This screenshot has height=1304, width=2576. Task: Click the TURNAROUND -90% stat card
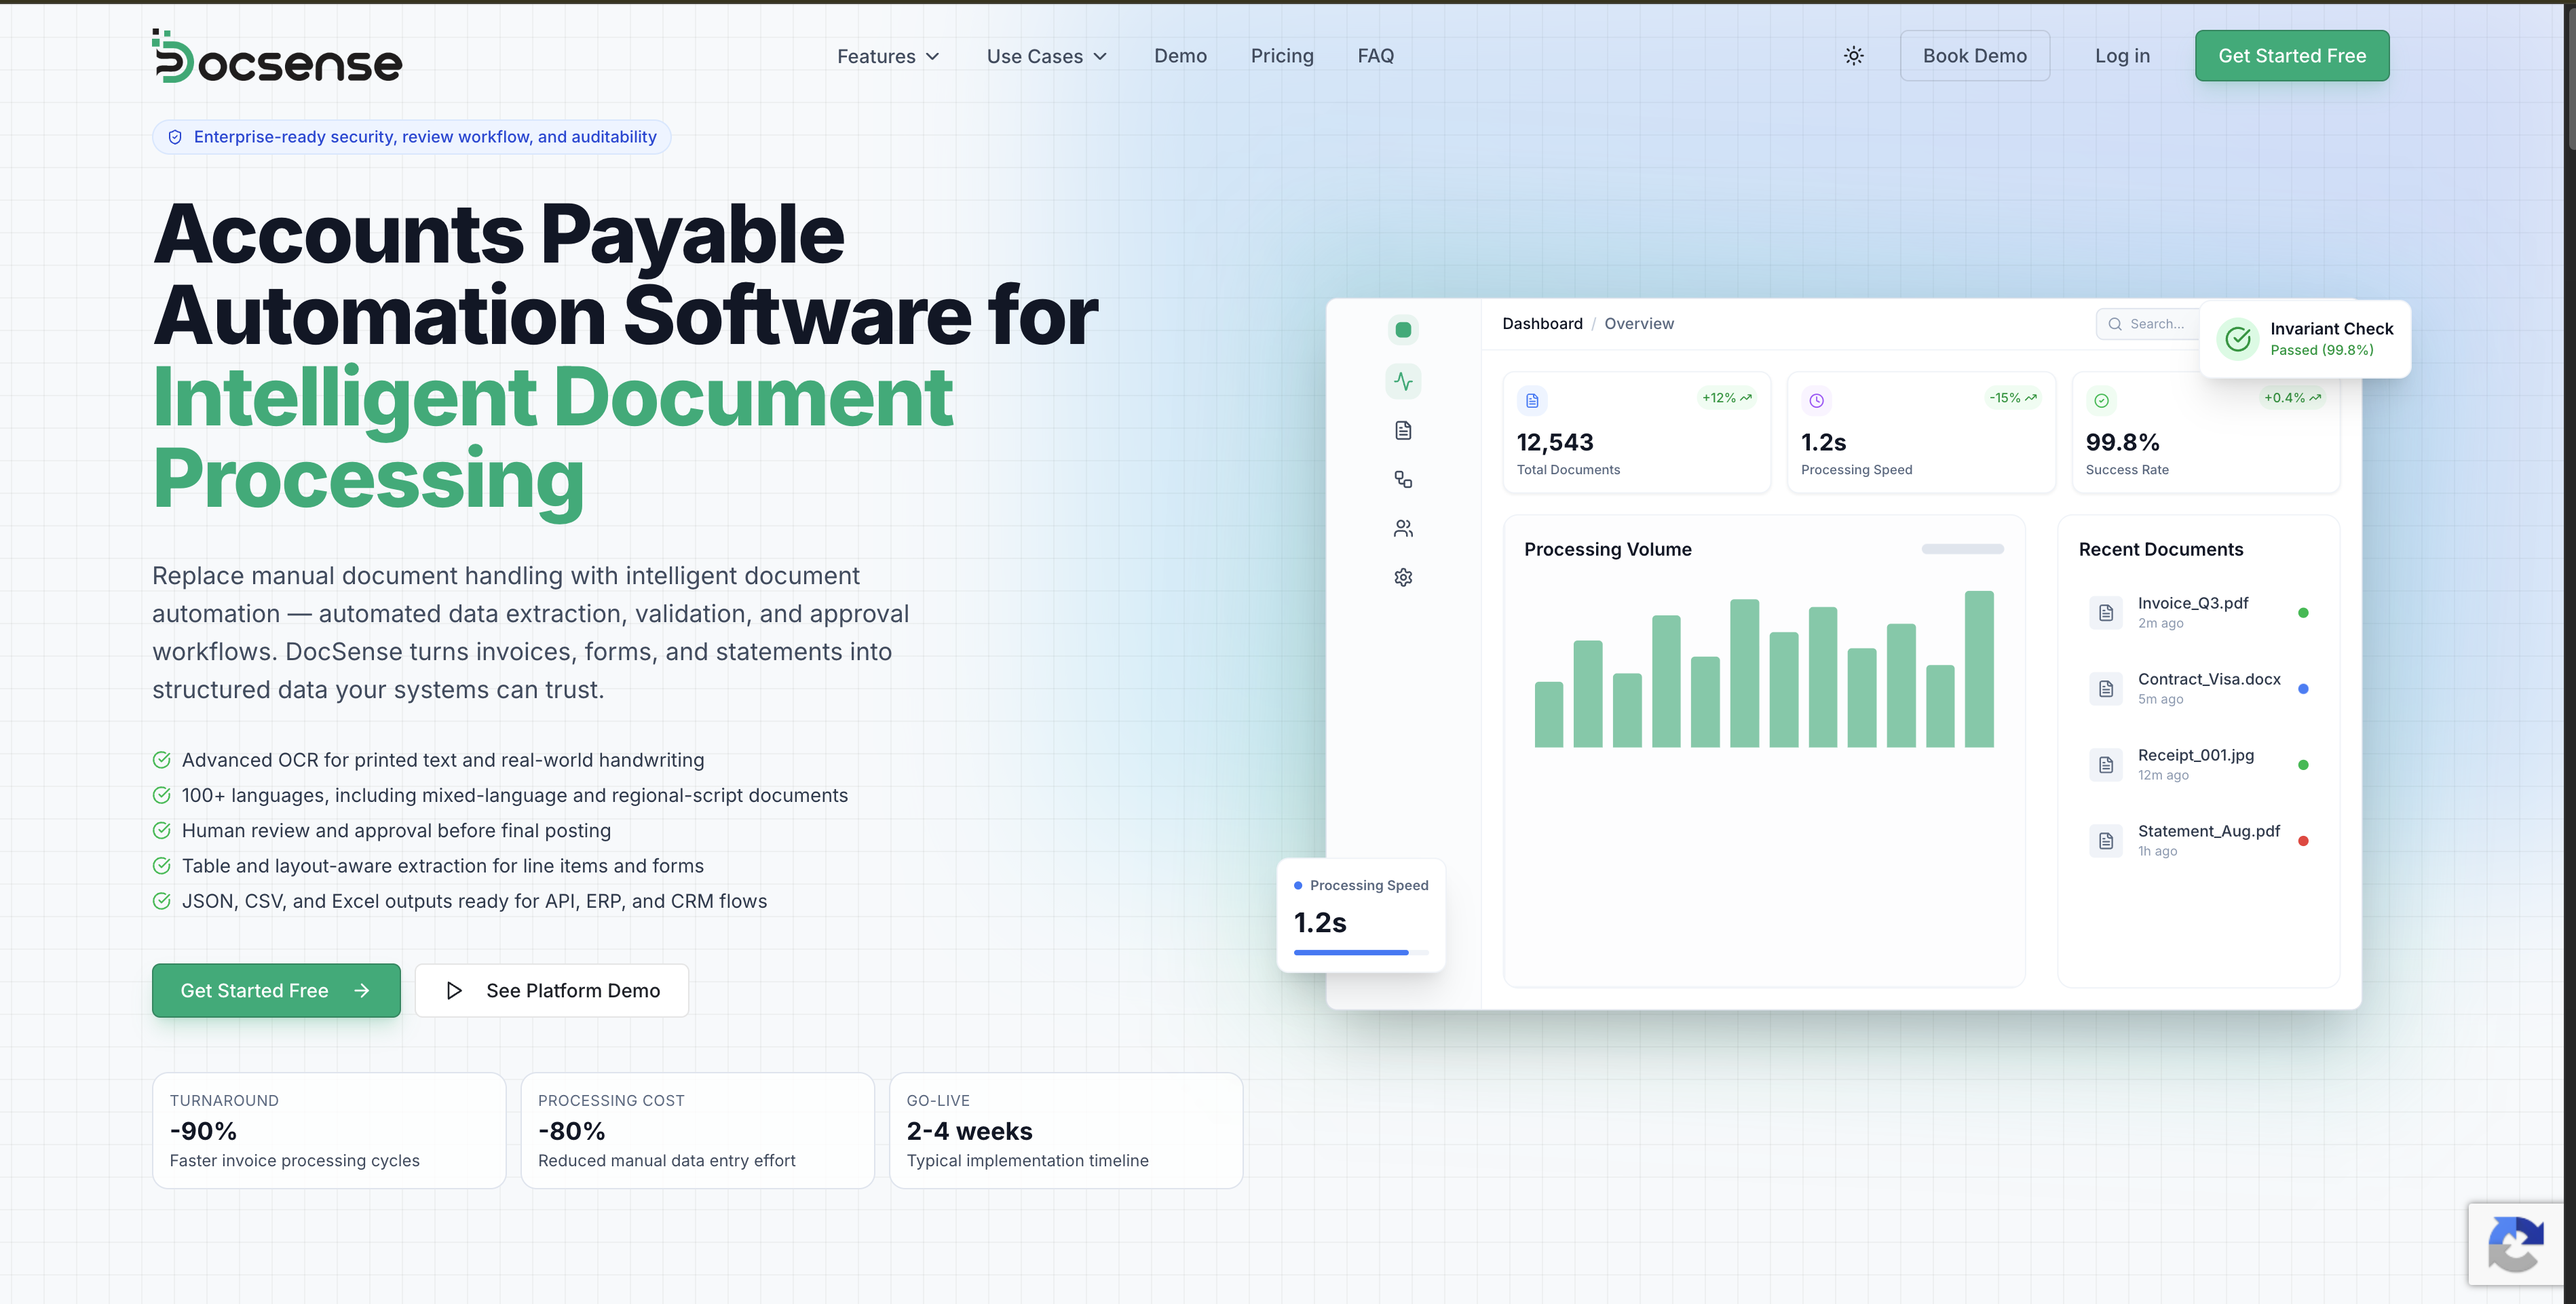click(329, 1130)
